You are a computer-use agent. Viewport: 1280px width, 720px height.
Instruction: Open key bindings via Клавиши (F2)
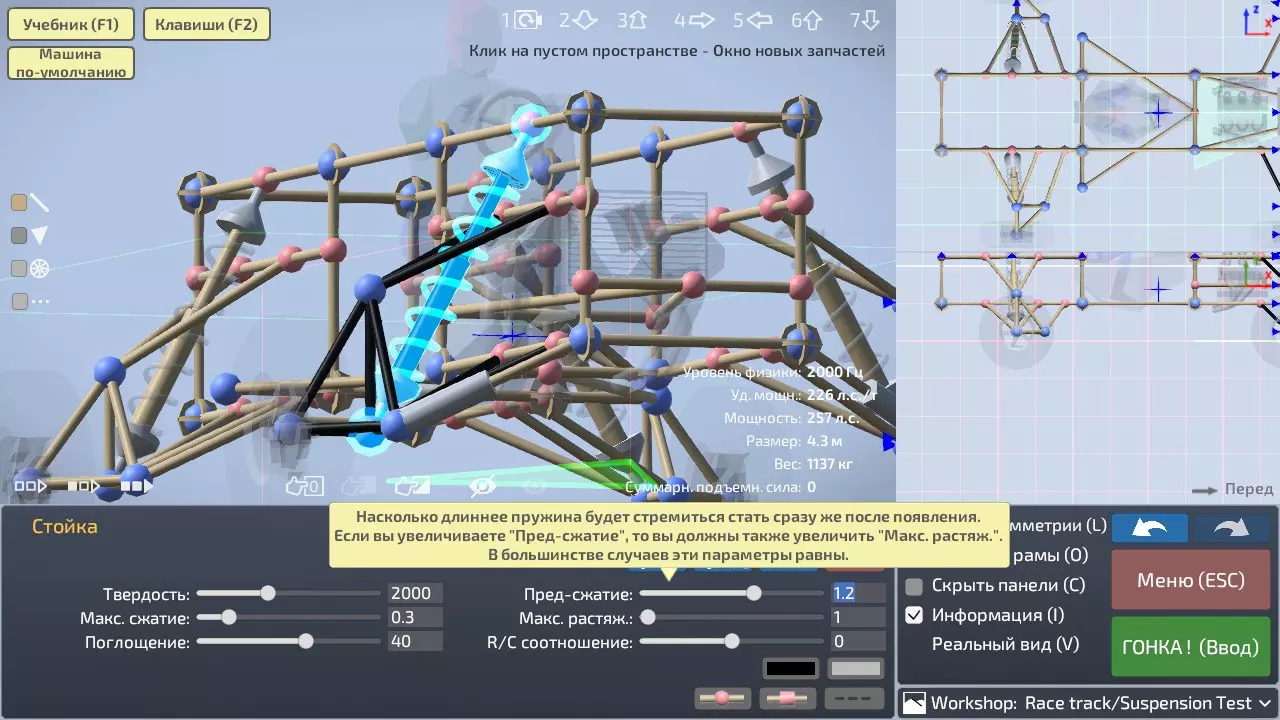[207, 25]
